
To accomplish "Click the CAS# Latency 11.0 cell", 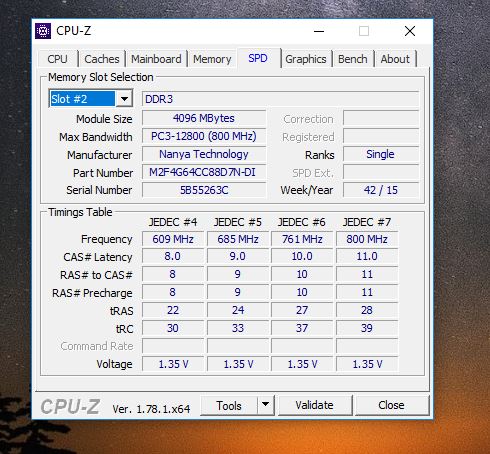I will click(x=367, y=256).
